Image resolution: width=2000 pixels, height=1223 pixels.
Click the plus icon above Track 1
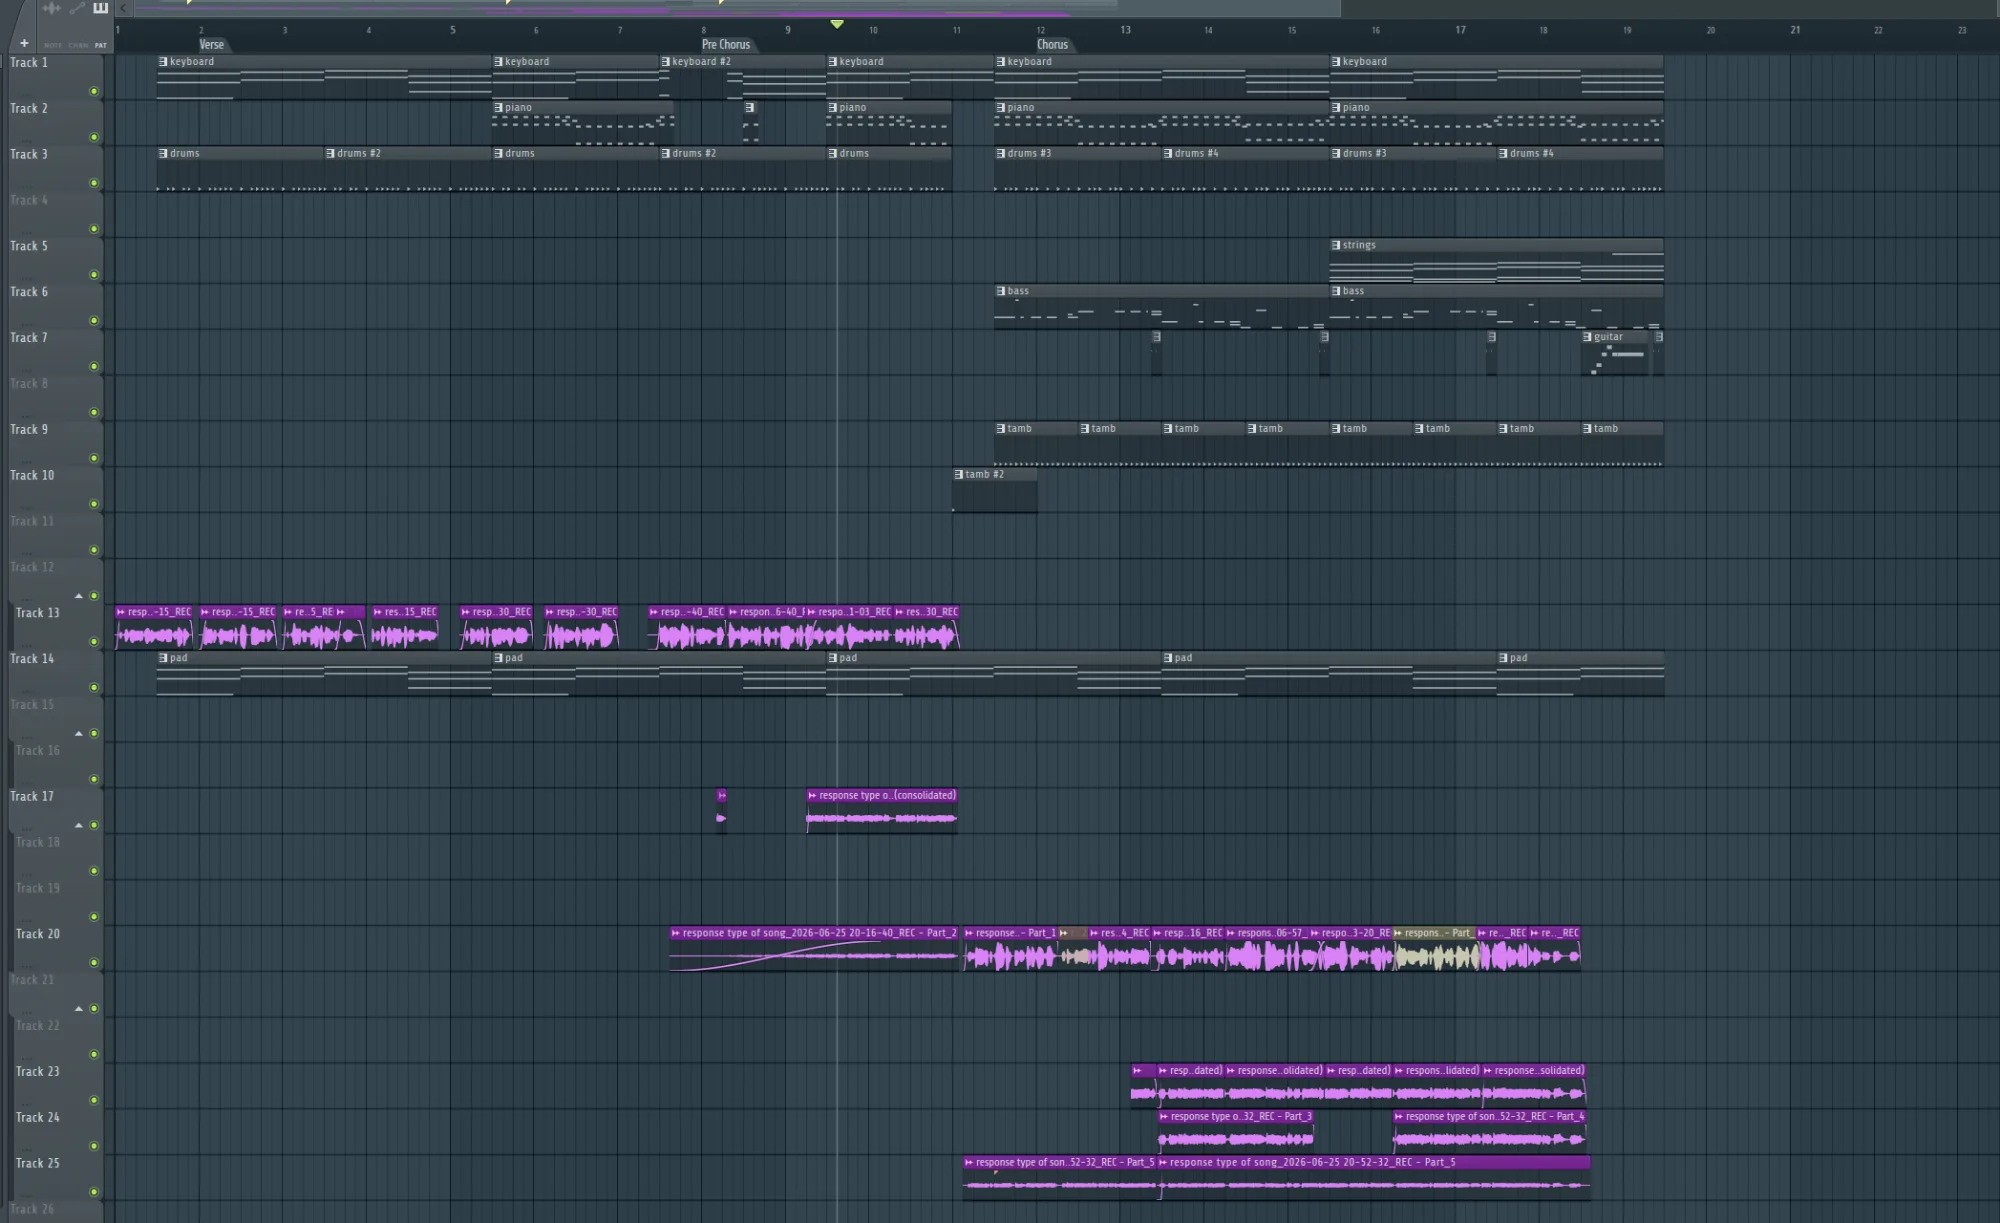point(24,43)
